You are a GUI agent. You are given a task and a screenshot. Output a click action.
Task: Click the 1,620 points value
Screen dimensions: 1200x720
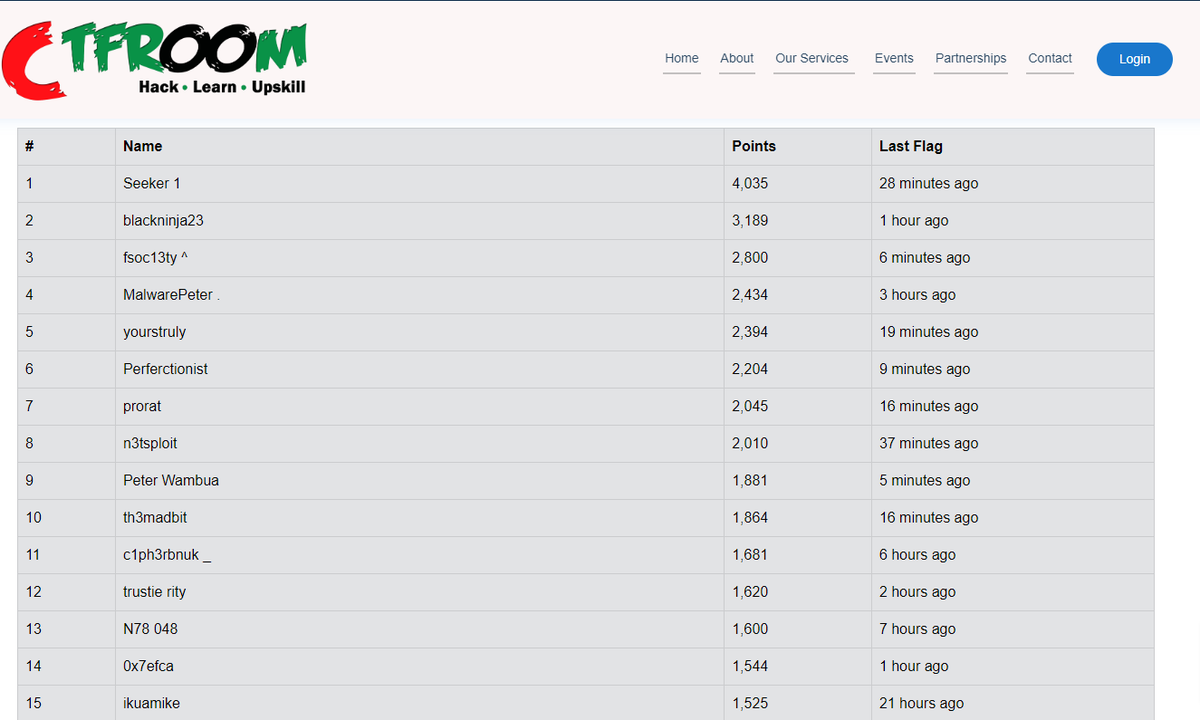point(750,592)
